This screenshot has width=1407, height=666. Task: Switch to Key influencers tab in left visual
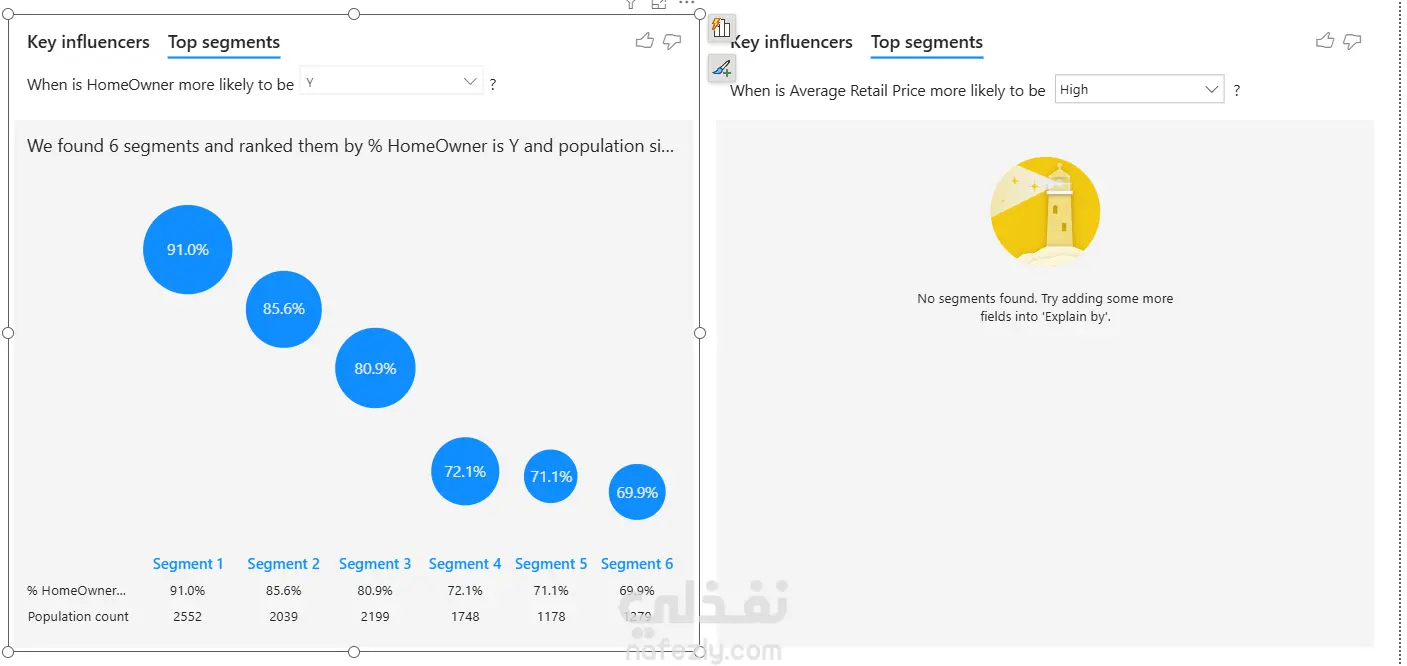88,42
